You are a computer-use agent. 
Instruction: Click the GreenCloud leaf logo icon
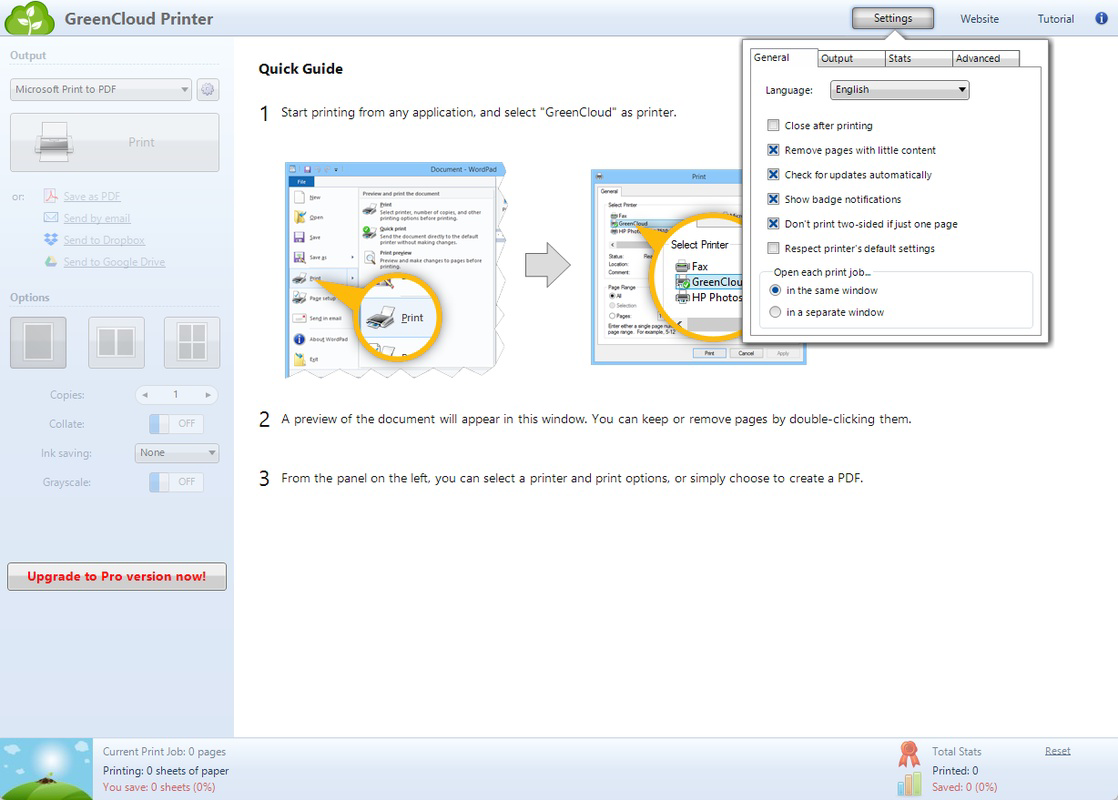point(29,19)
